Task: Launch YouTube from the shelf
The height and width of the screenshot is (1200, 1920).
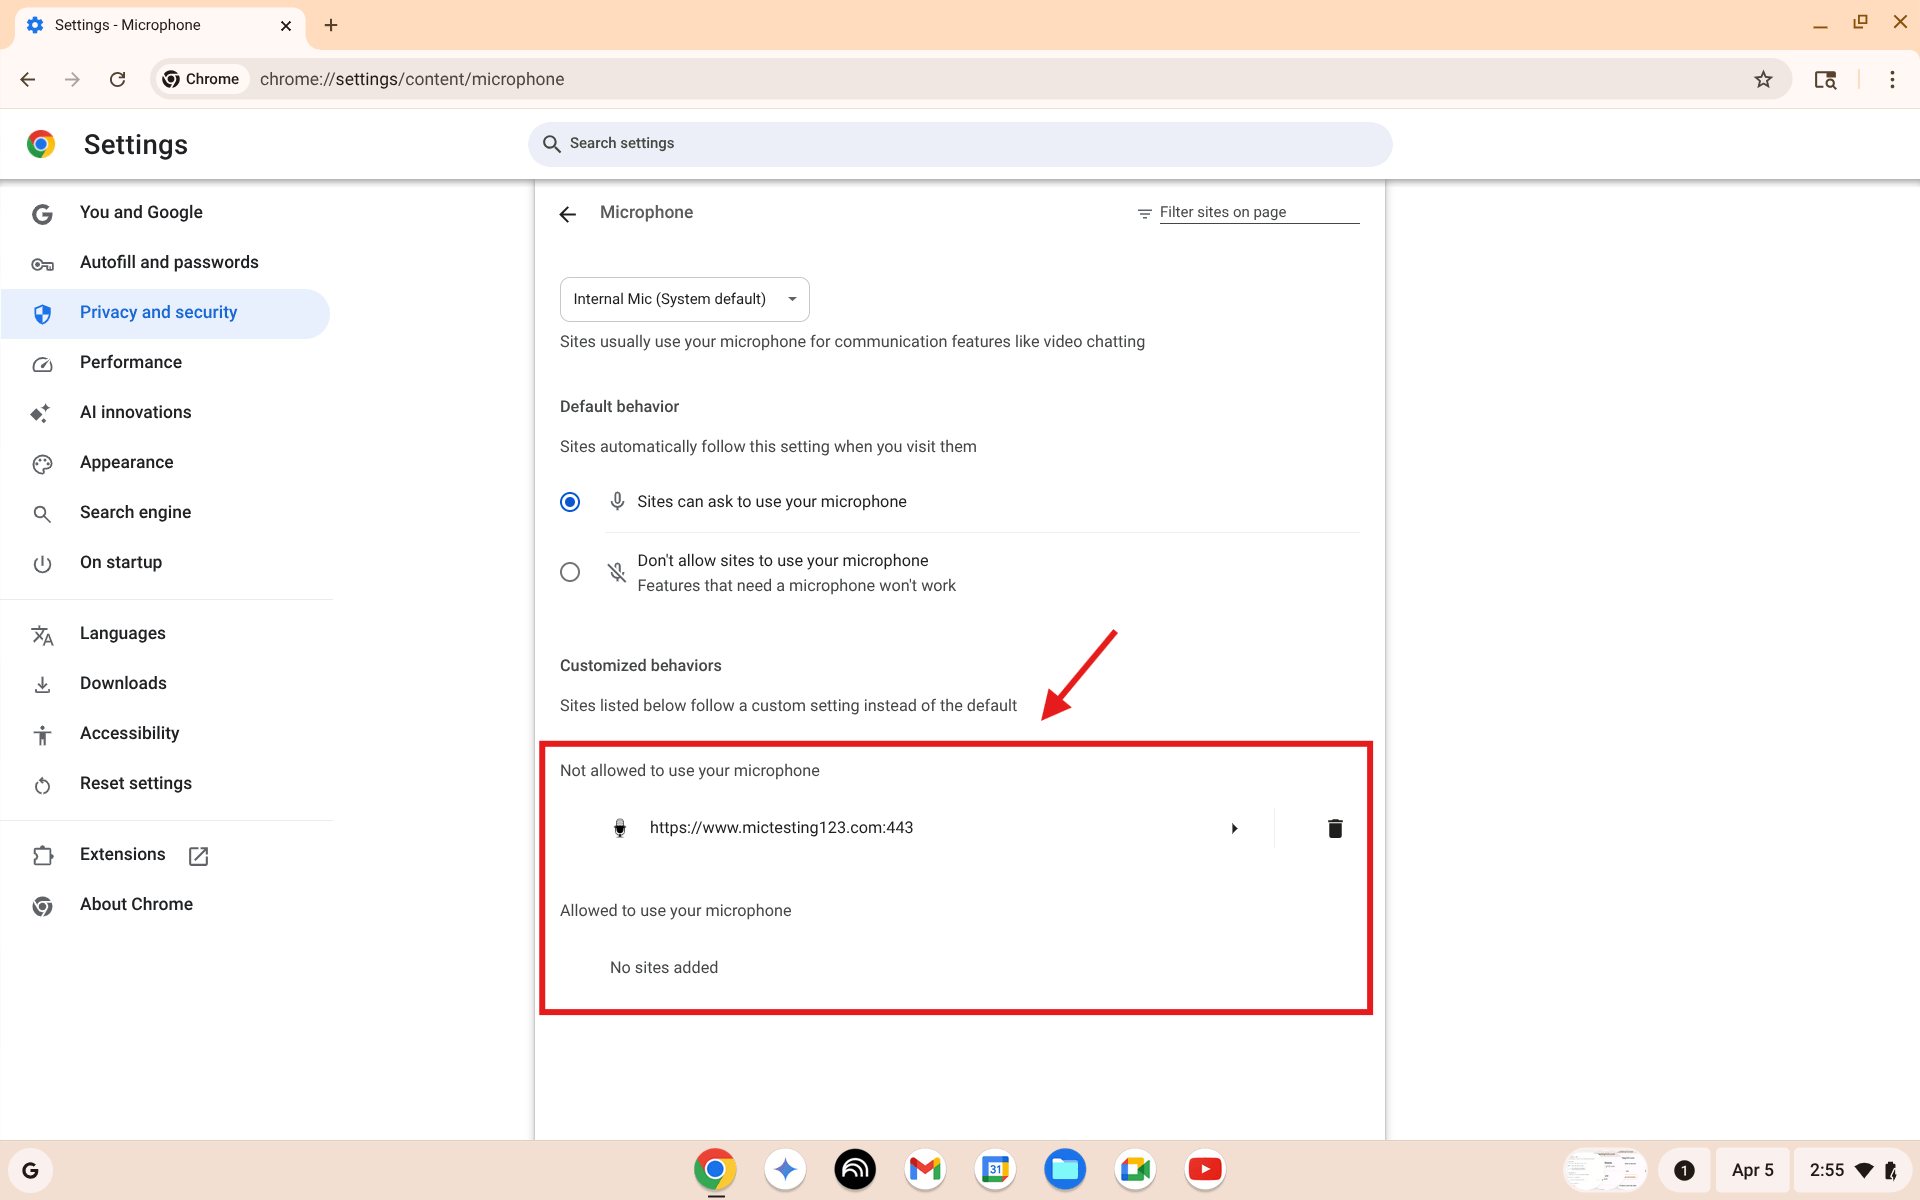Action: (x=1205, y=1169)
